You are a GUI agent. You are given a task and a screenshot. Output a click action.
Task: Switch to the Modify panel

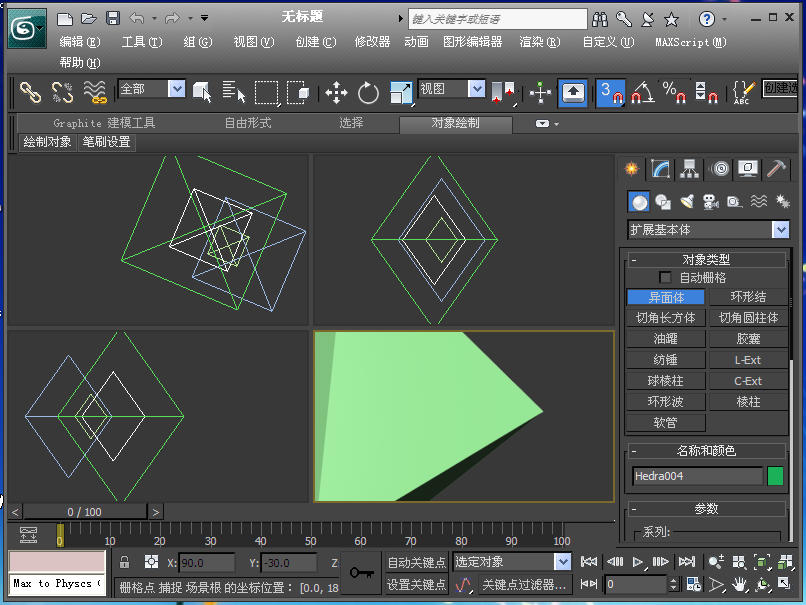(x=660, y=168)
